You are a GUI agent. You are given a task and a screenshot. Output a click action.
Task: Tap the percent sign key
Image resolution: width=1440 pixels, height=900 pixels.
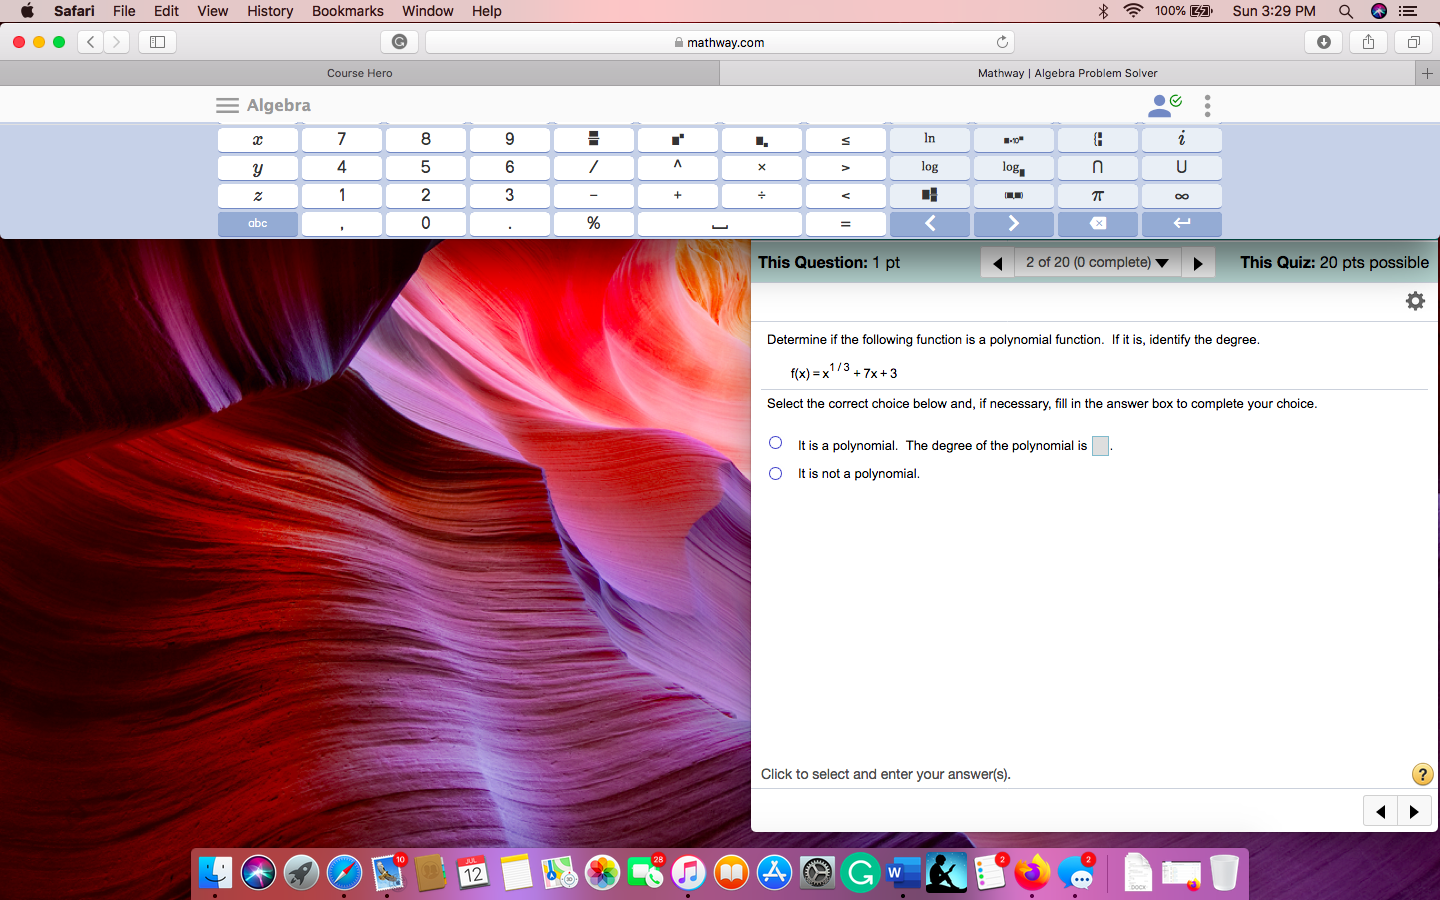593,223
